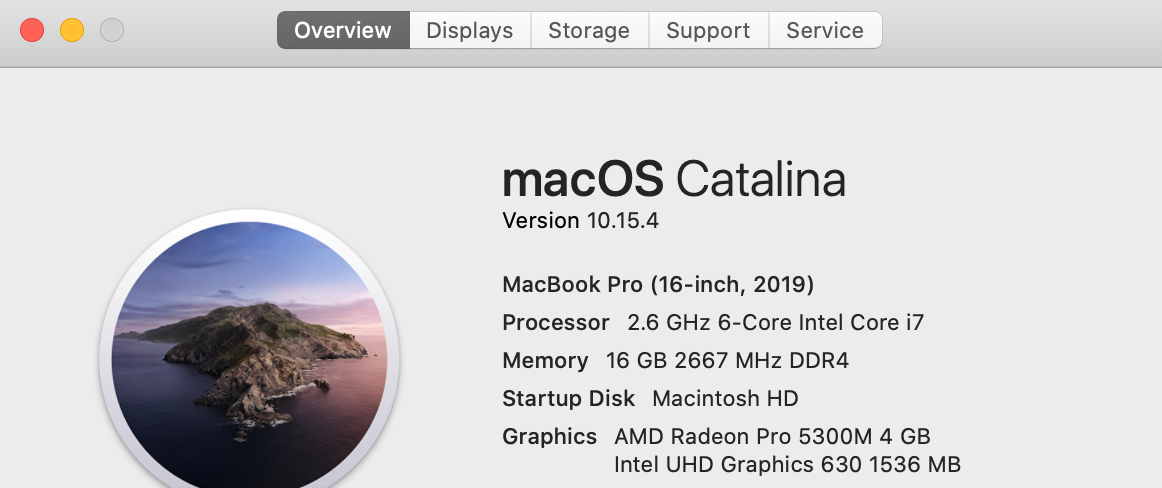
Task: Click the grayed-out zoom window button
Action: [112, 30]
